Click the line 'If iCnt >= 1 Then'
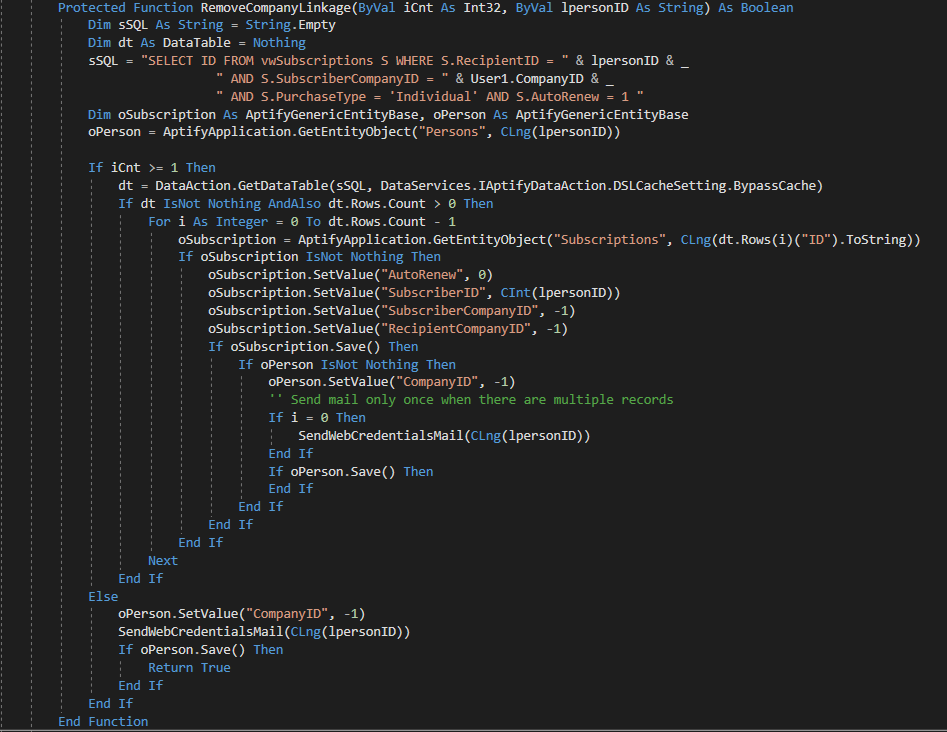 click(x=152, y=168)
